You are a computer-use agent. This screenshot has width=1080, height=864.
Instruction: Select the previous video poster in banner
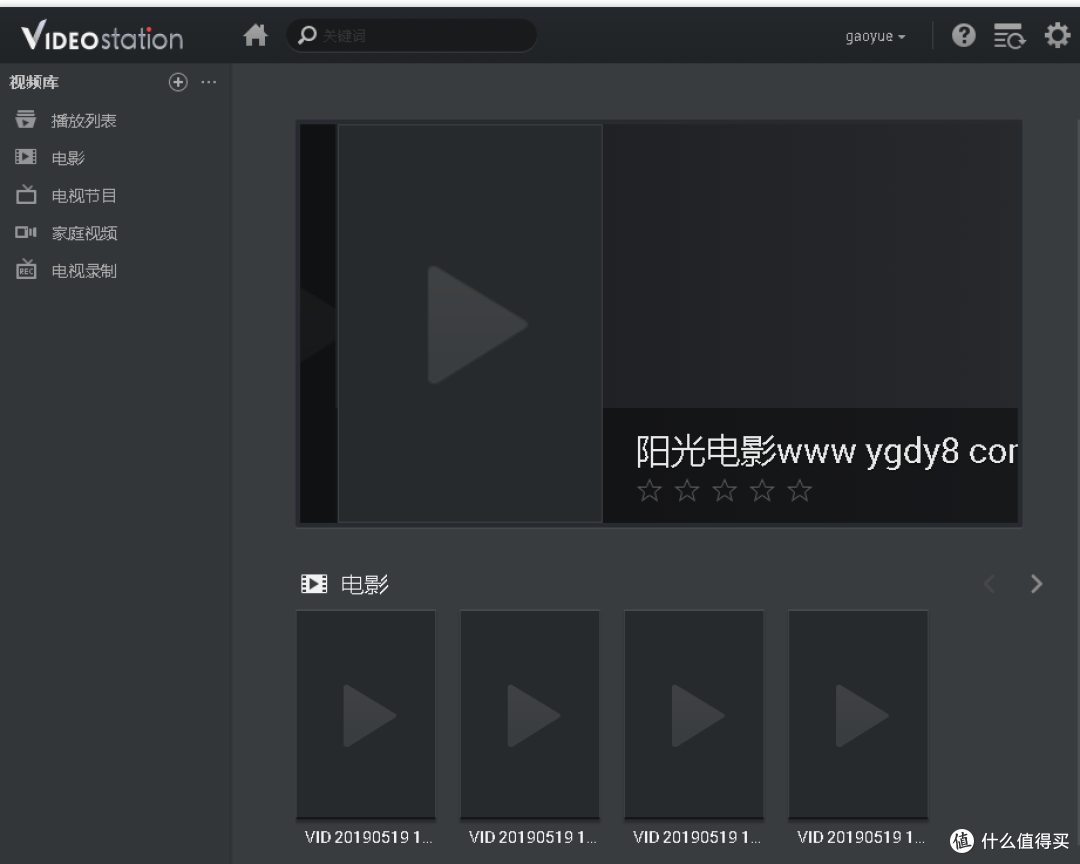(x=318, y=324)
